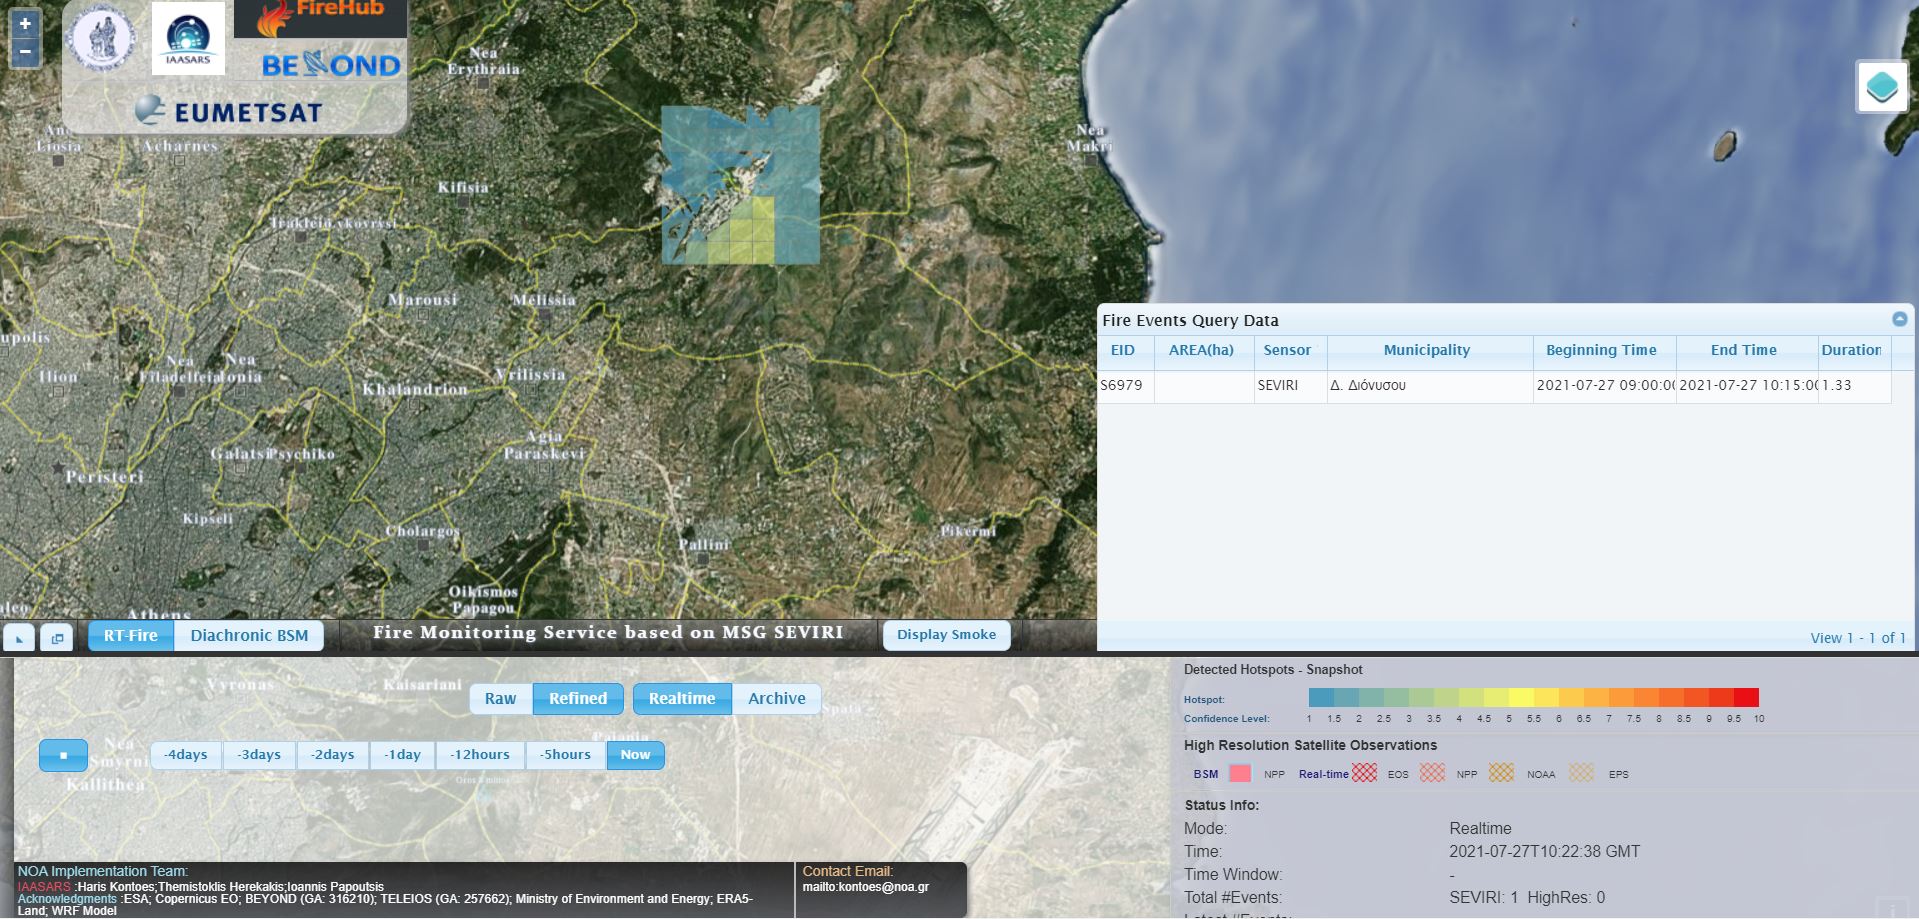Click the EUMETSAT logo

point(229,111)
